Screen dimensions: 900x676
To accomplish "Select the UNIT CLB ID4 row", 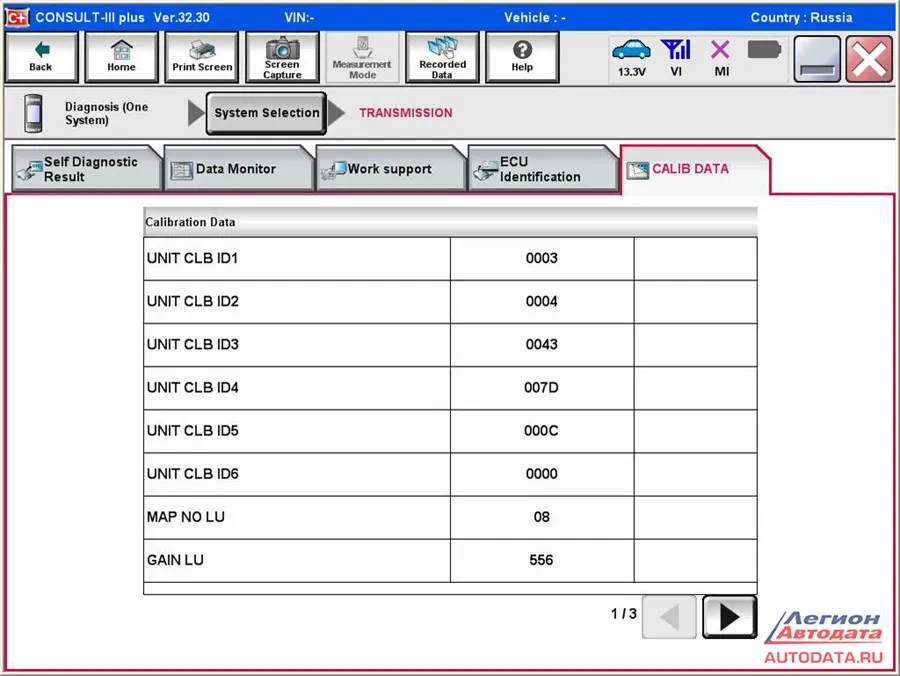I will pos(296,388).
